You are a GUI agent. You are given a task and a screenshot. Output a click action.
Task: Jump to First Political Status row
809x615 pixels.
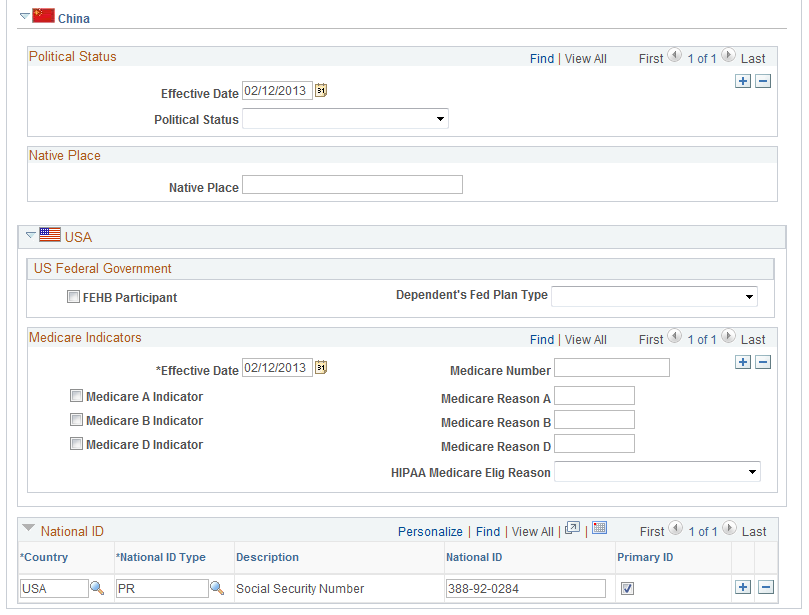651,59
